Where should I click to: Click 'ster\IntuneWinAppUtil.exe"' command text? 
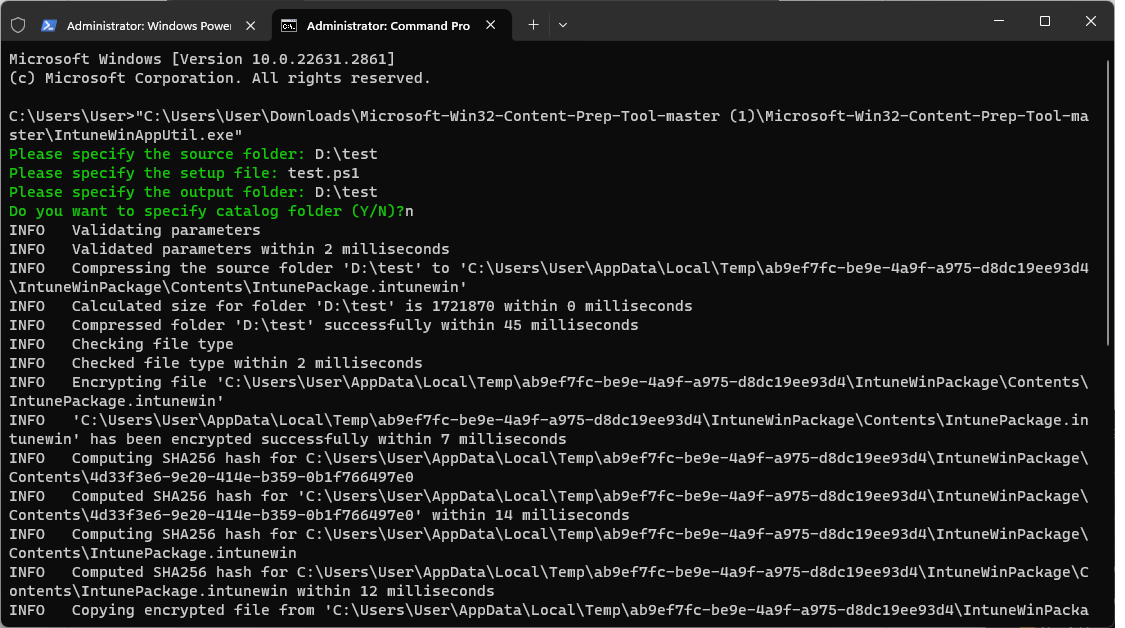coord(126,135)
